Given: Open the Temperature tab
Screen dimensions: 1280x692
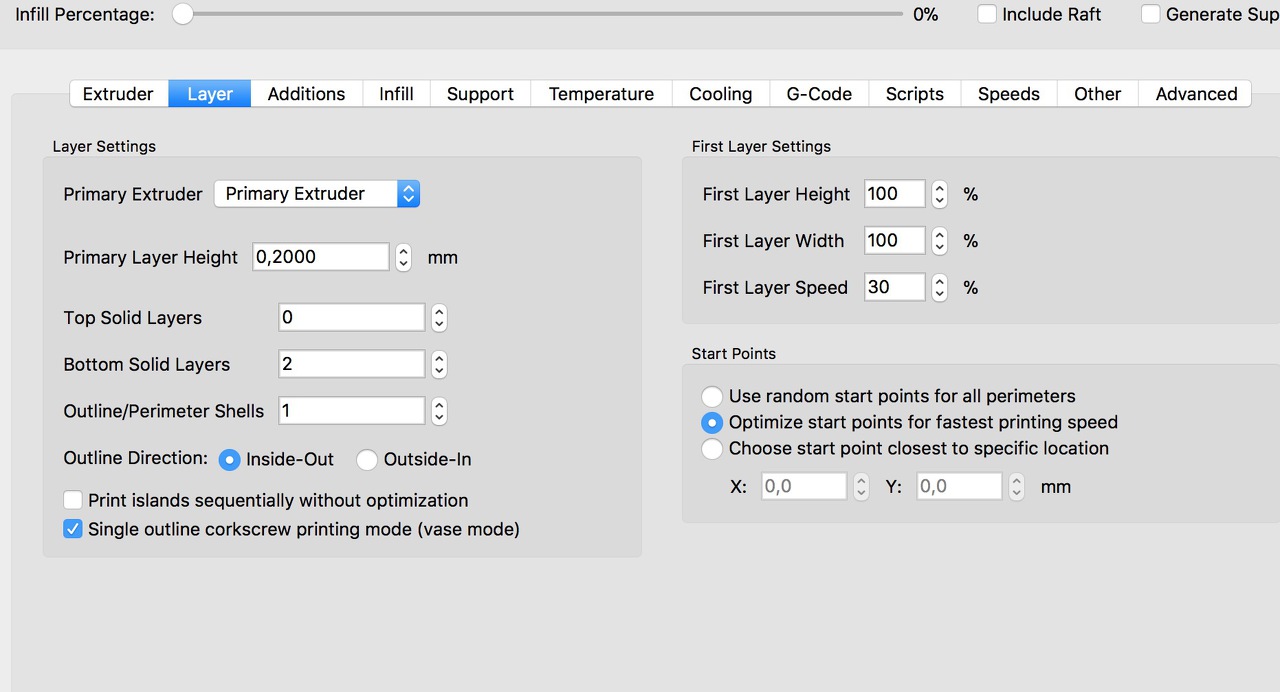Looking at the screenshot, I should [x=601, y=94].
